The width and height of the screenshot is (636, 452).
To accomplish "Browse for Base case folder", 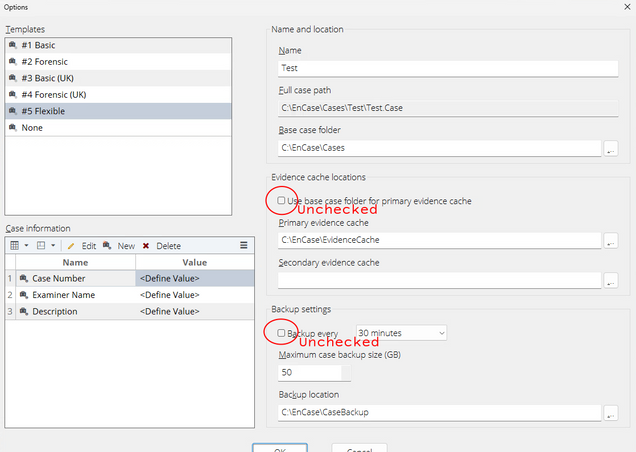I will pyautogui.click(x=611, y=148).
